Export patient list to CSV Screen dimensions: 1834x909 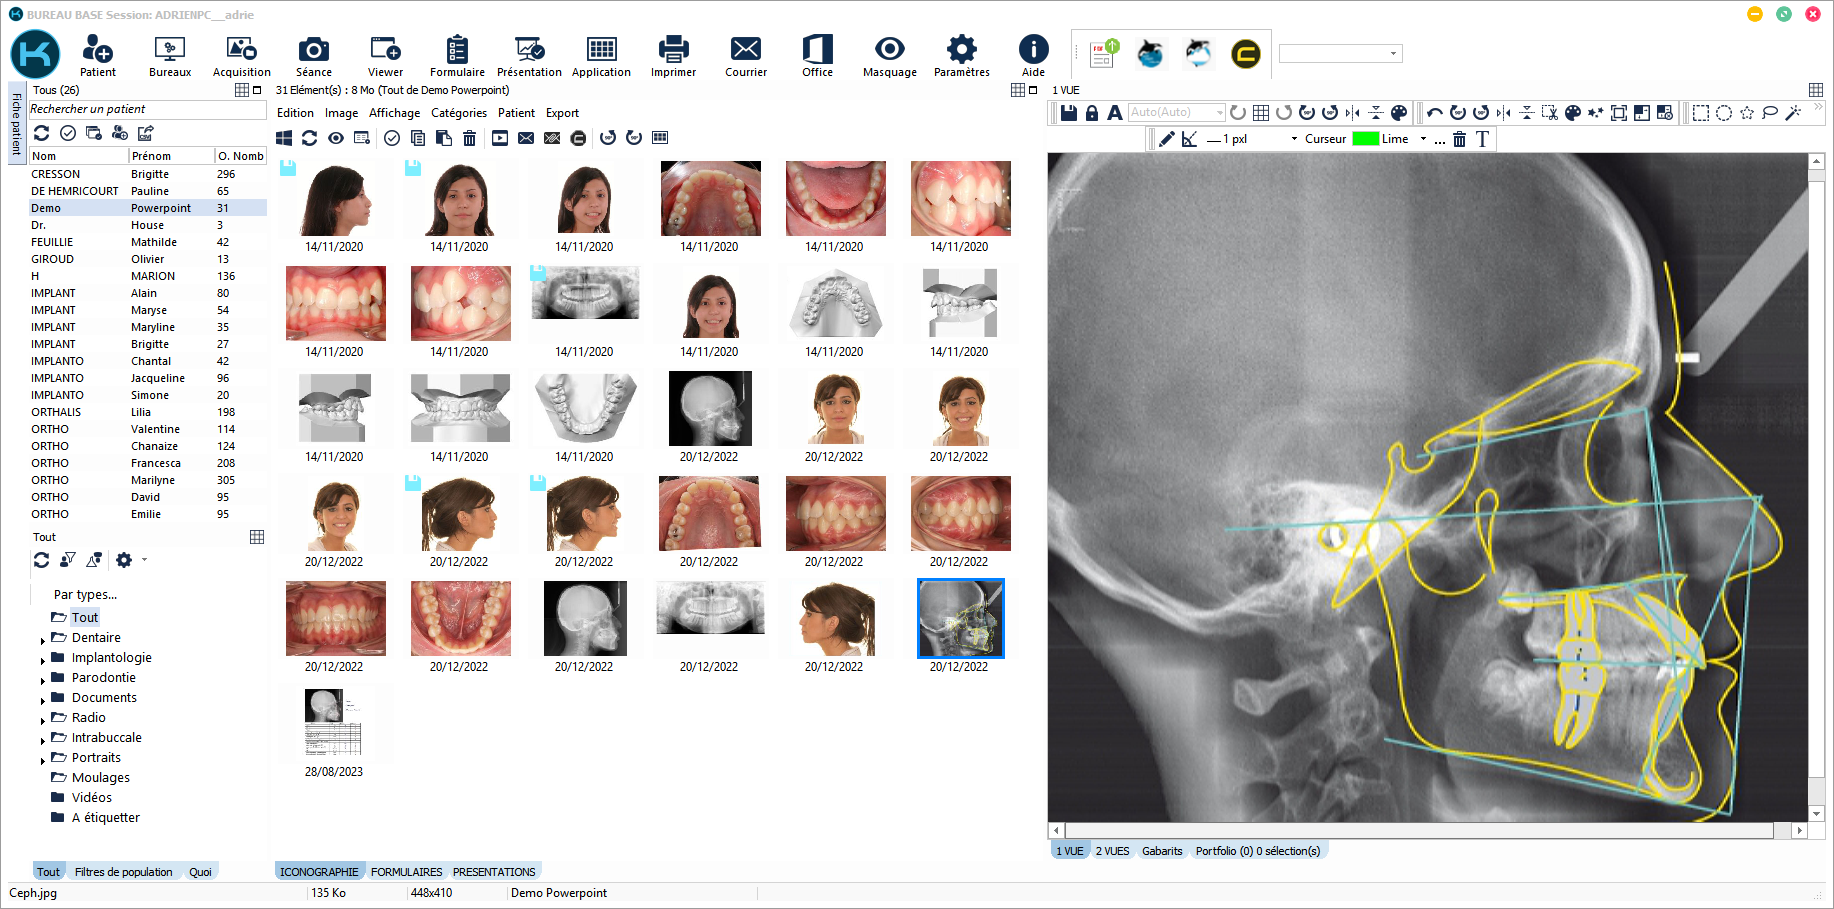point(146,133)
